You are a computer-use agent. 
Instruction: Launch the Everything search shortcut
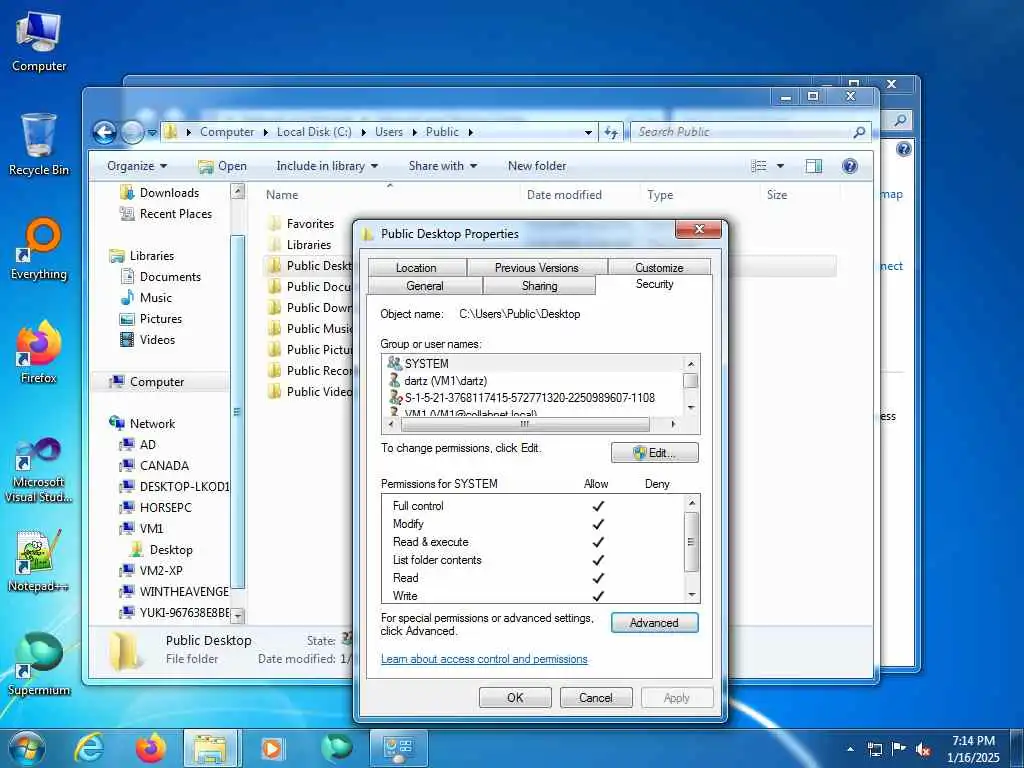tap(39, 249)
